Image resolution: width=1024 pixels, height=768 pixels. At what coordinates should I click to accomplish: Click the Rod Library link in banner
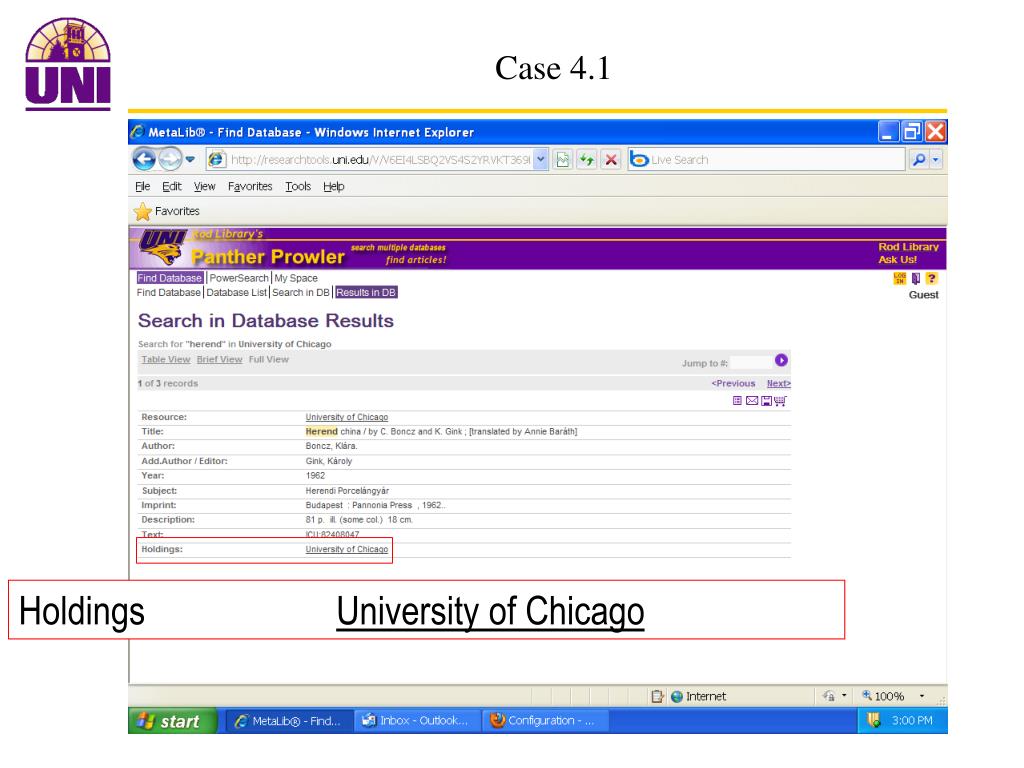[908, 247]
